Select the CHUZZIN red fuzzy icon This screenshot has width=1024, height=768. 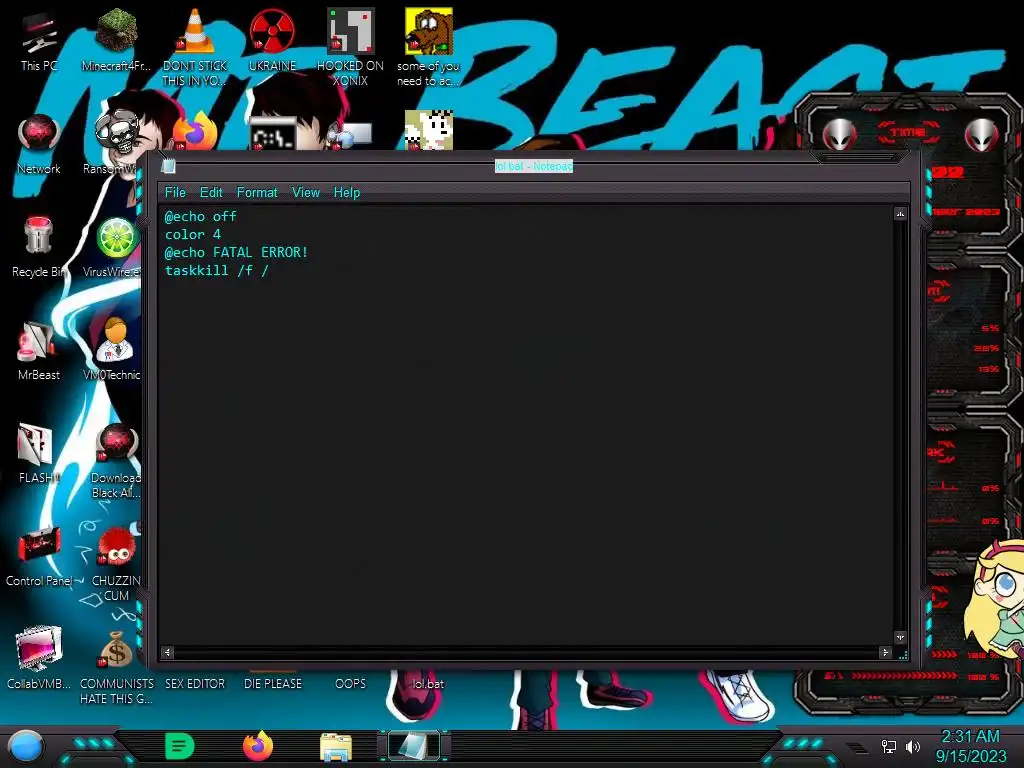pos(116,564)
